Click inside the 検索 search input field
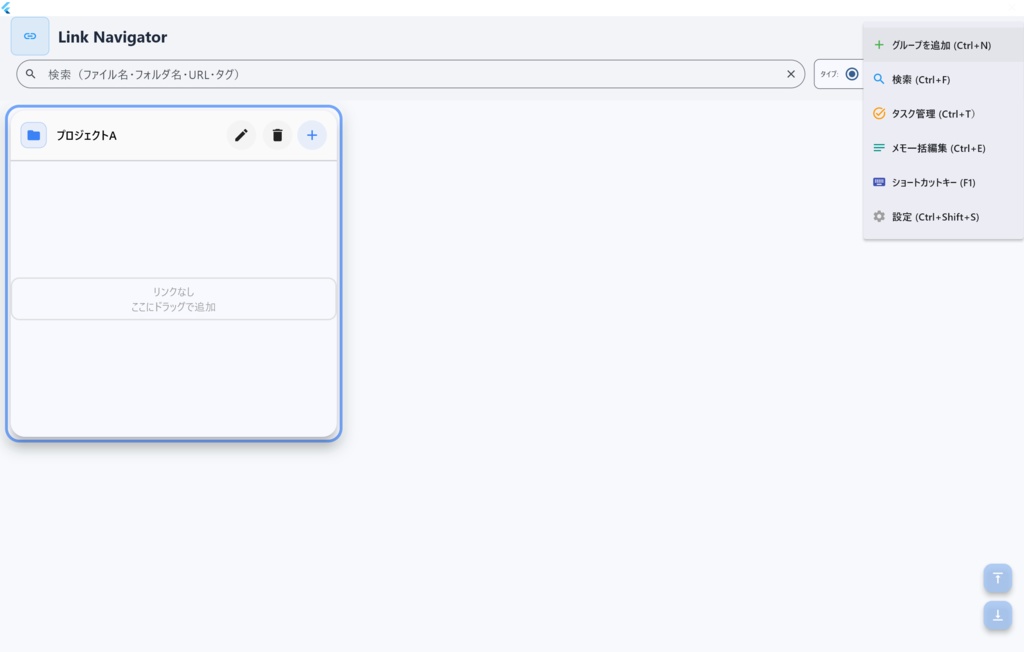The width and height of the screenshot is (1024, 652). click(300, 73)
